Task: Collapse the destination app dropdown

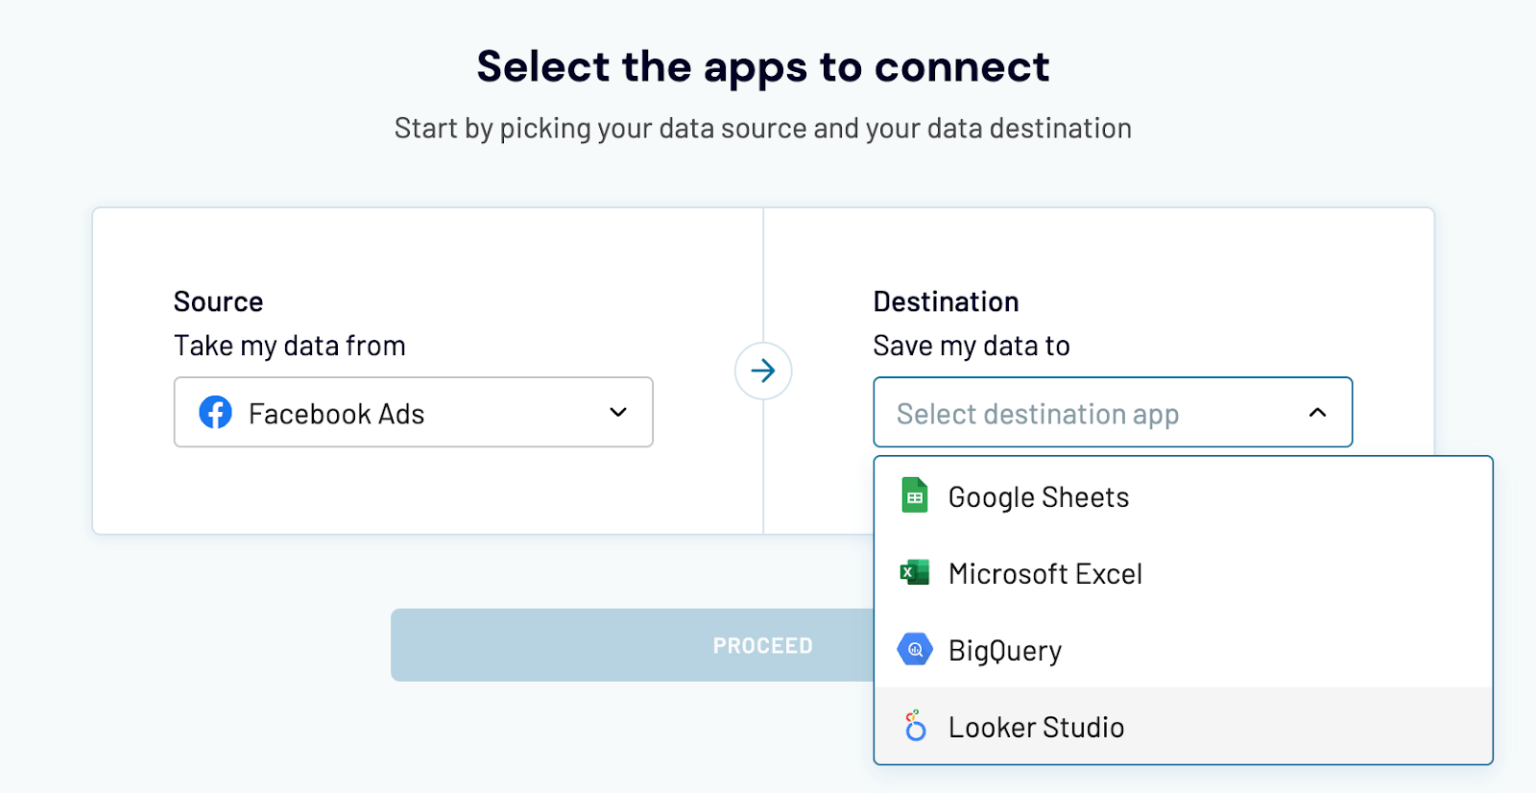Action: [1317, 412]
